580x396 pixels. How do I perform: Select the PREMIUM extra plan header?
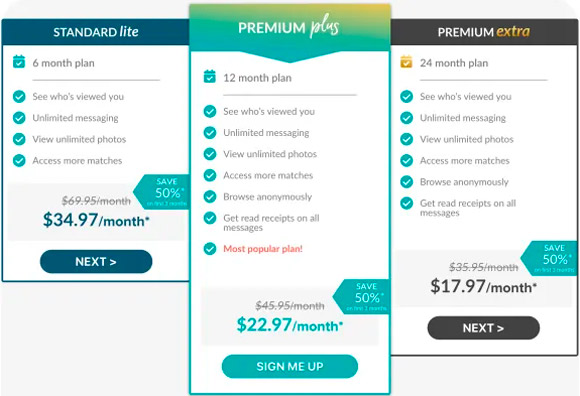point(484,32)
